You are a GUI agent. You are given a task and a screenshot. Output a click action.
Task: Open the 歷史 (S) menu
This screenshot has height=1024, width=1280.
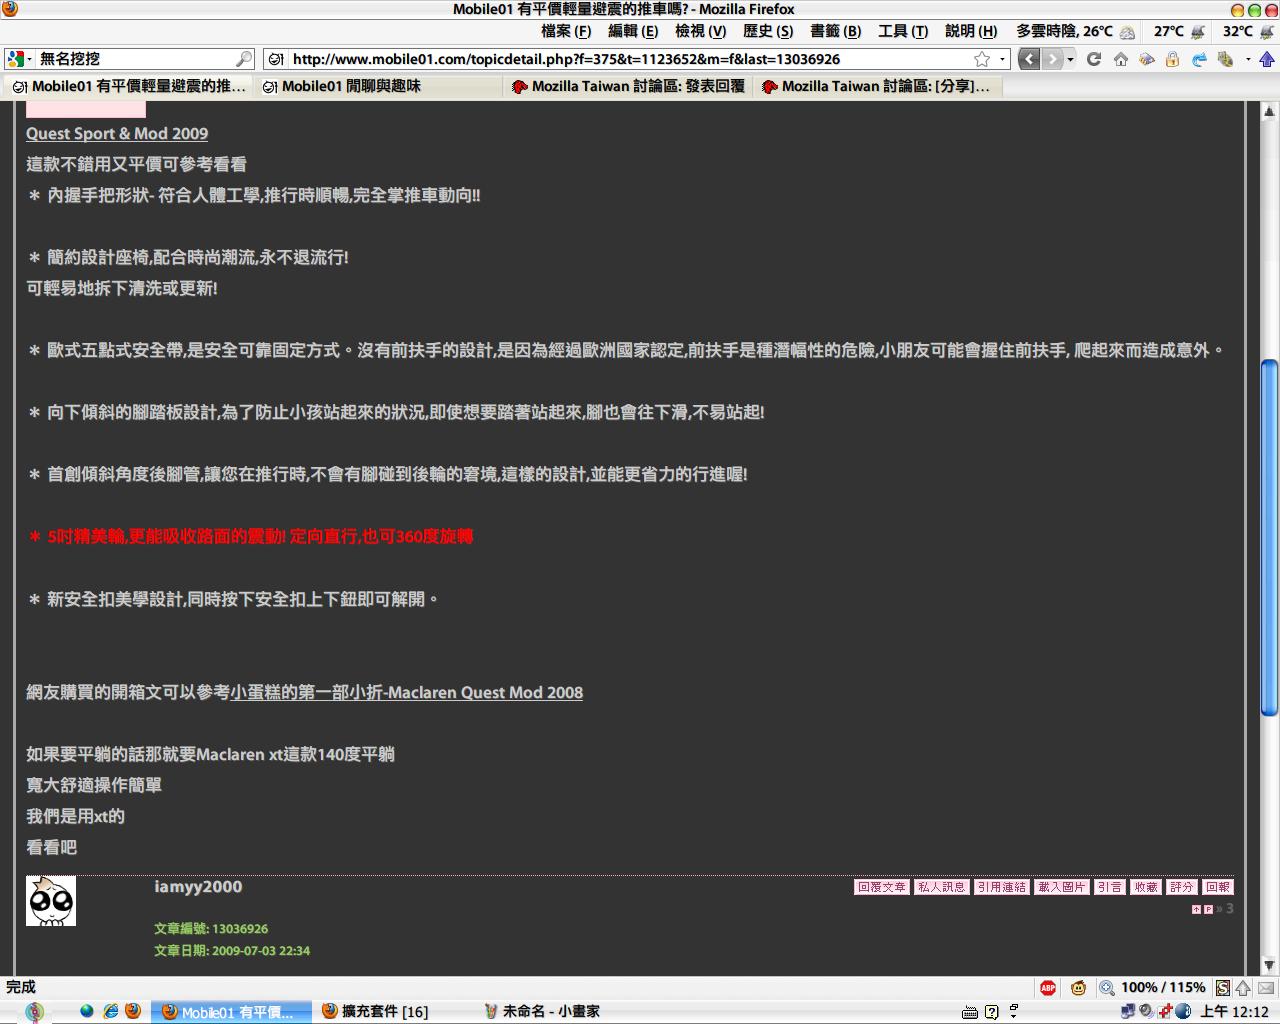click(x=768, y=32)
